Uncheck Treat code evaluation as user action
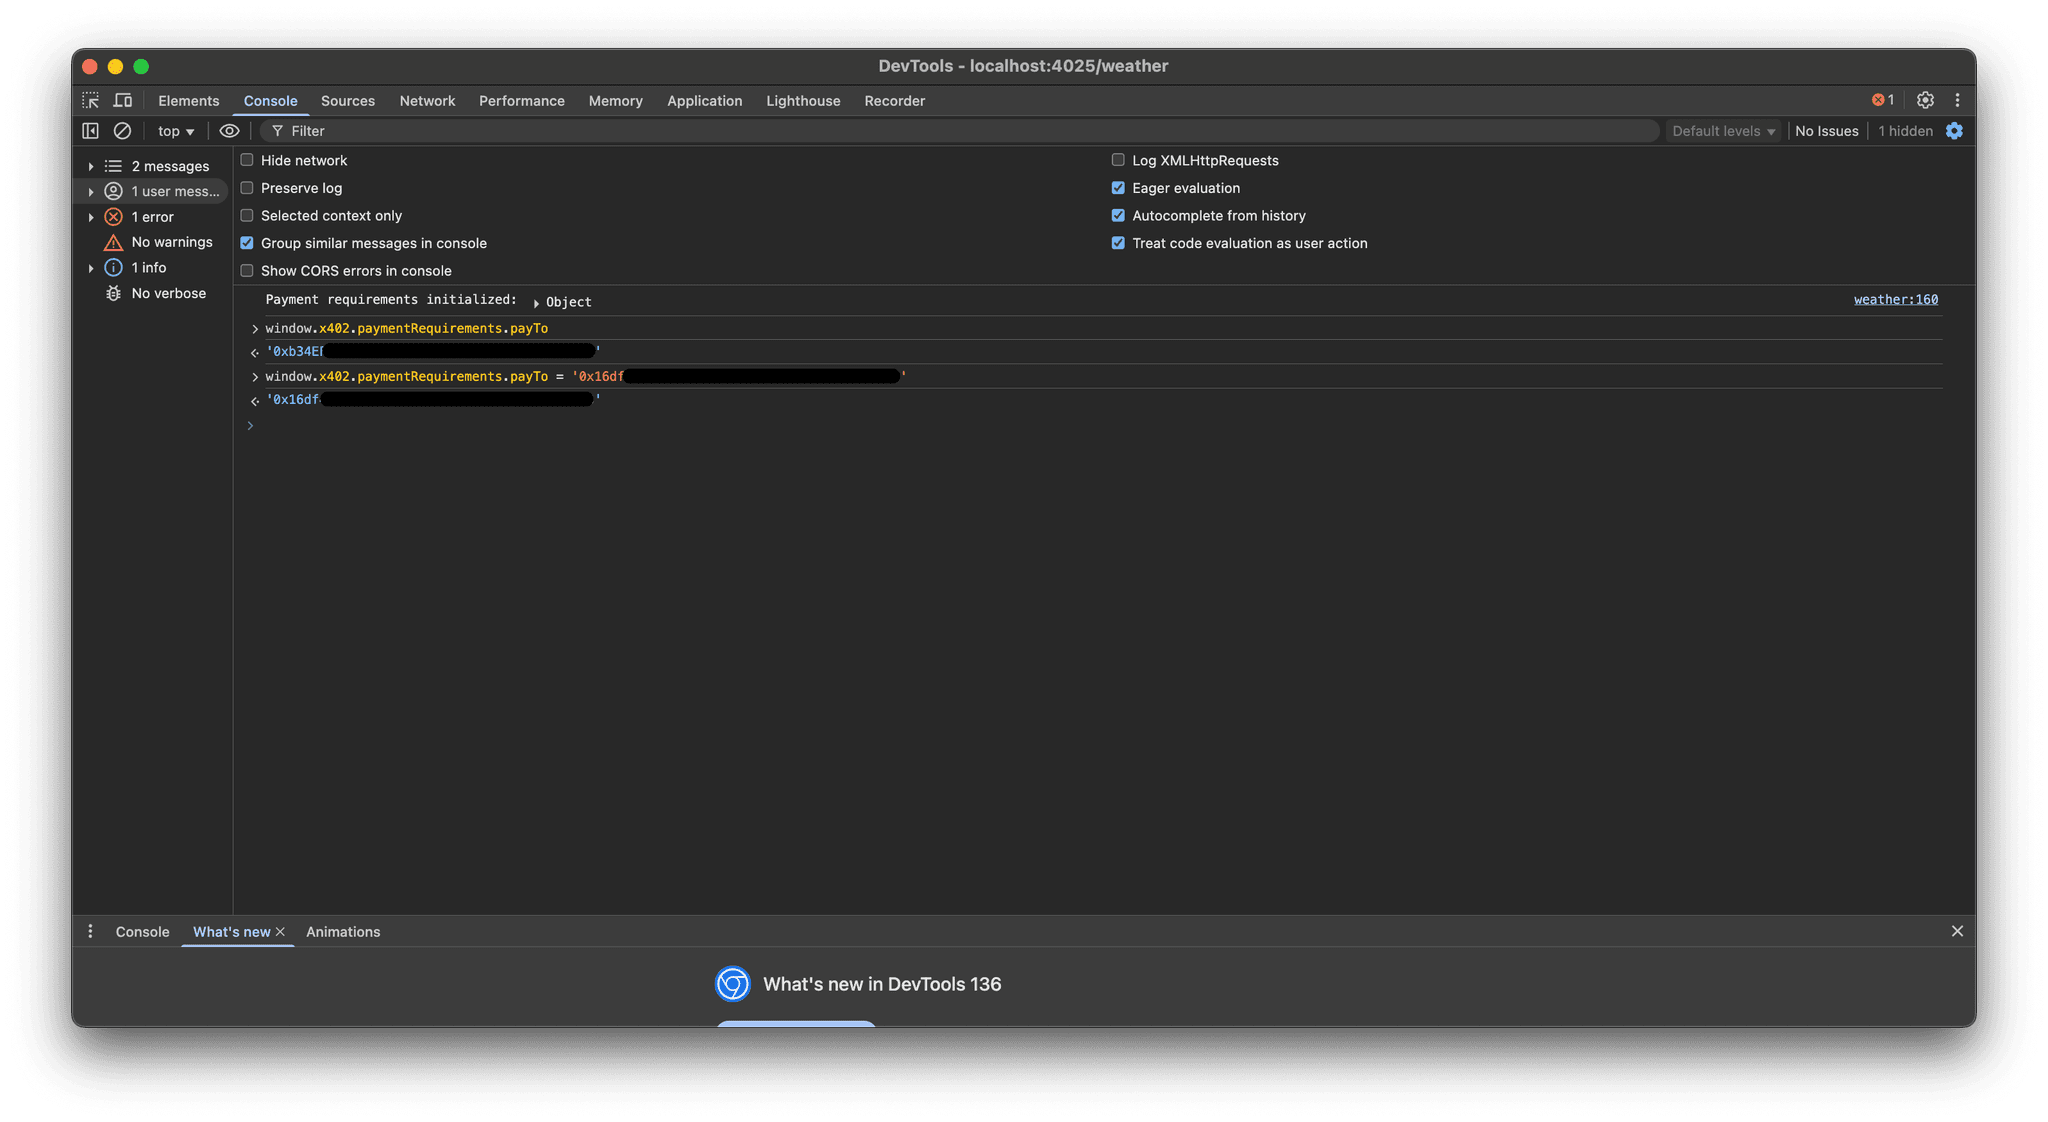2048x1122 pixels. [x=1118, y=243]
